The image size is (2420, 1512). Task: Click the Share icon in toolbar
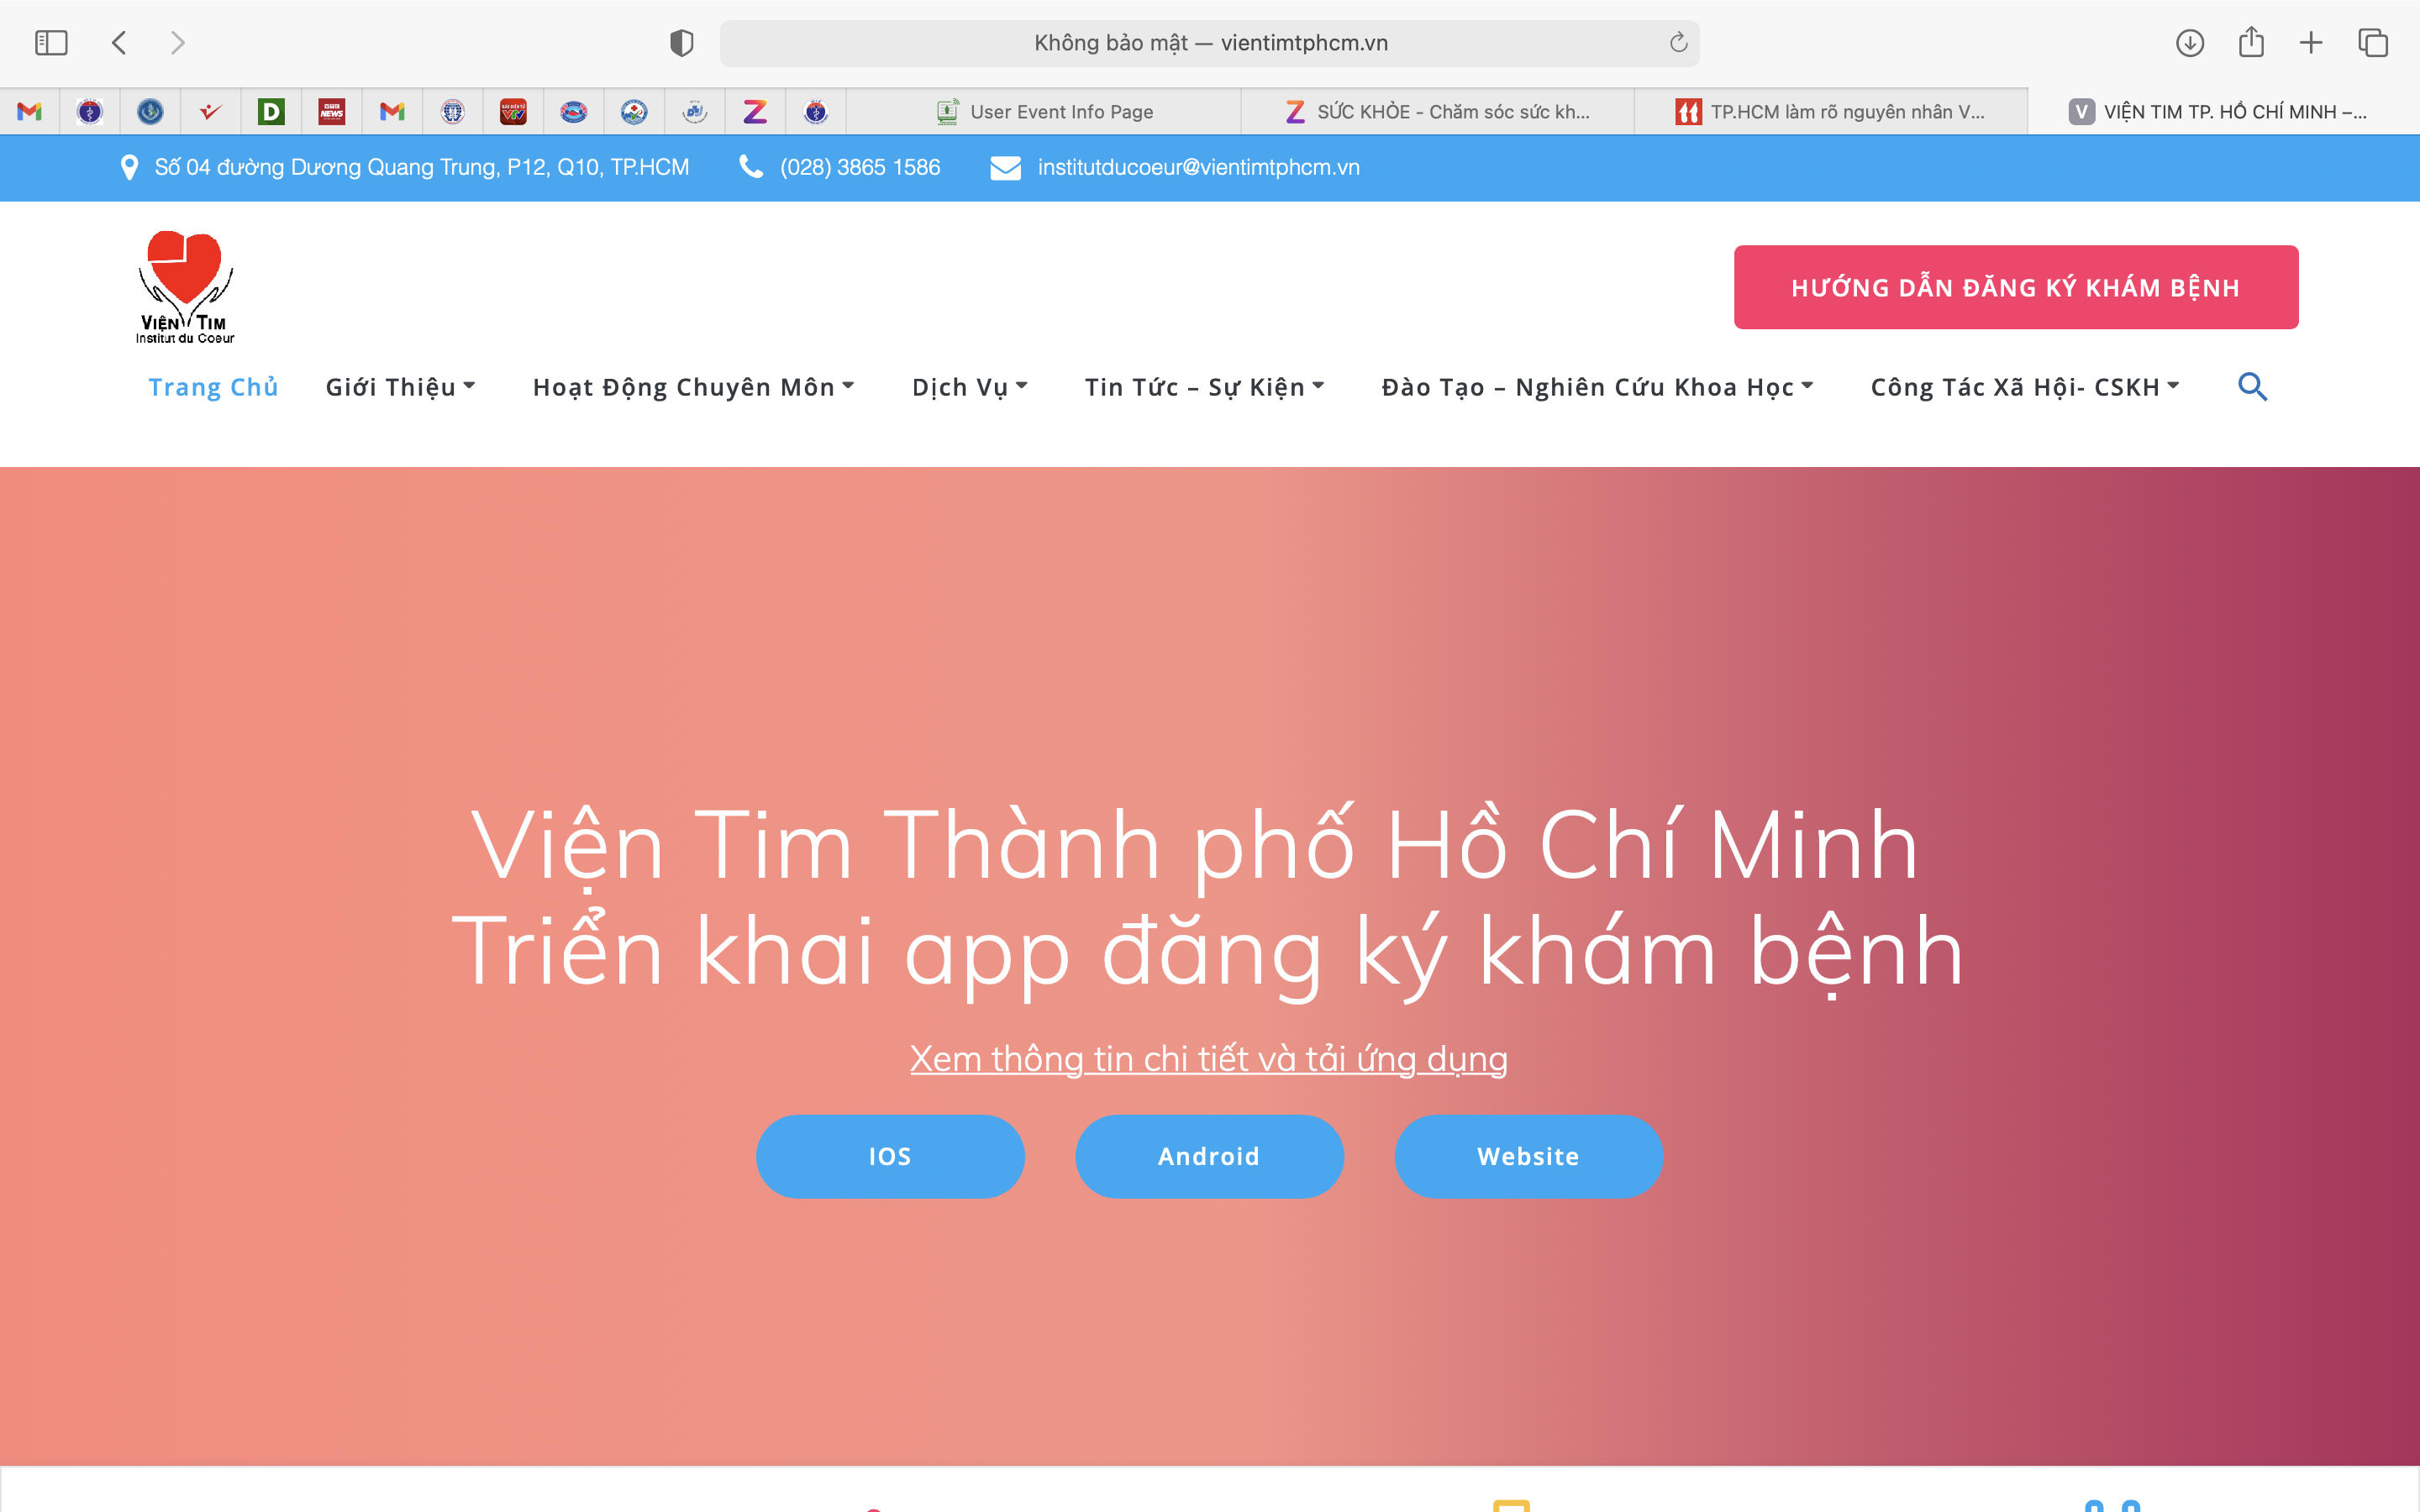(2251, 43)
